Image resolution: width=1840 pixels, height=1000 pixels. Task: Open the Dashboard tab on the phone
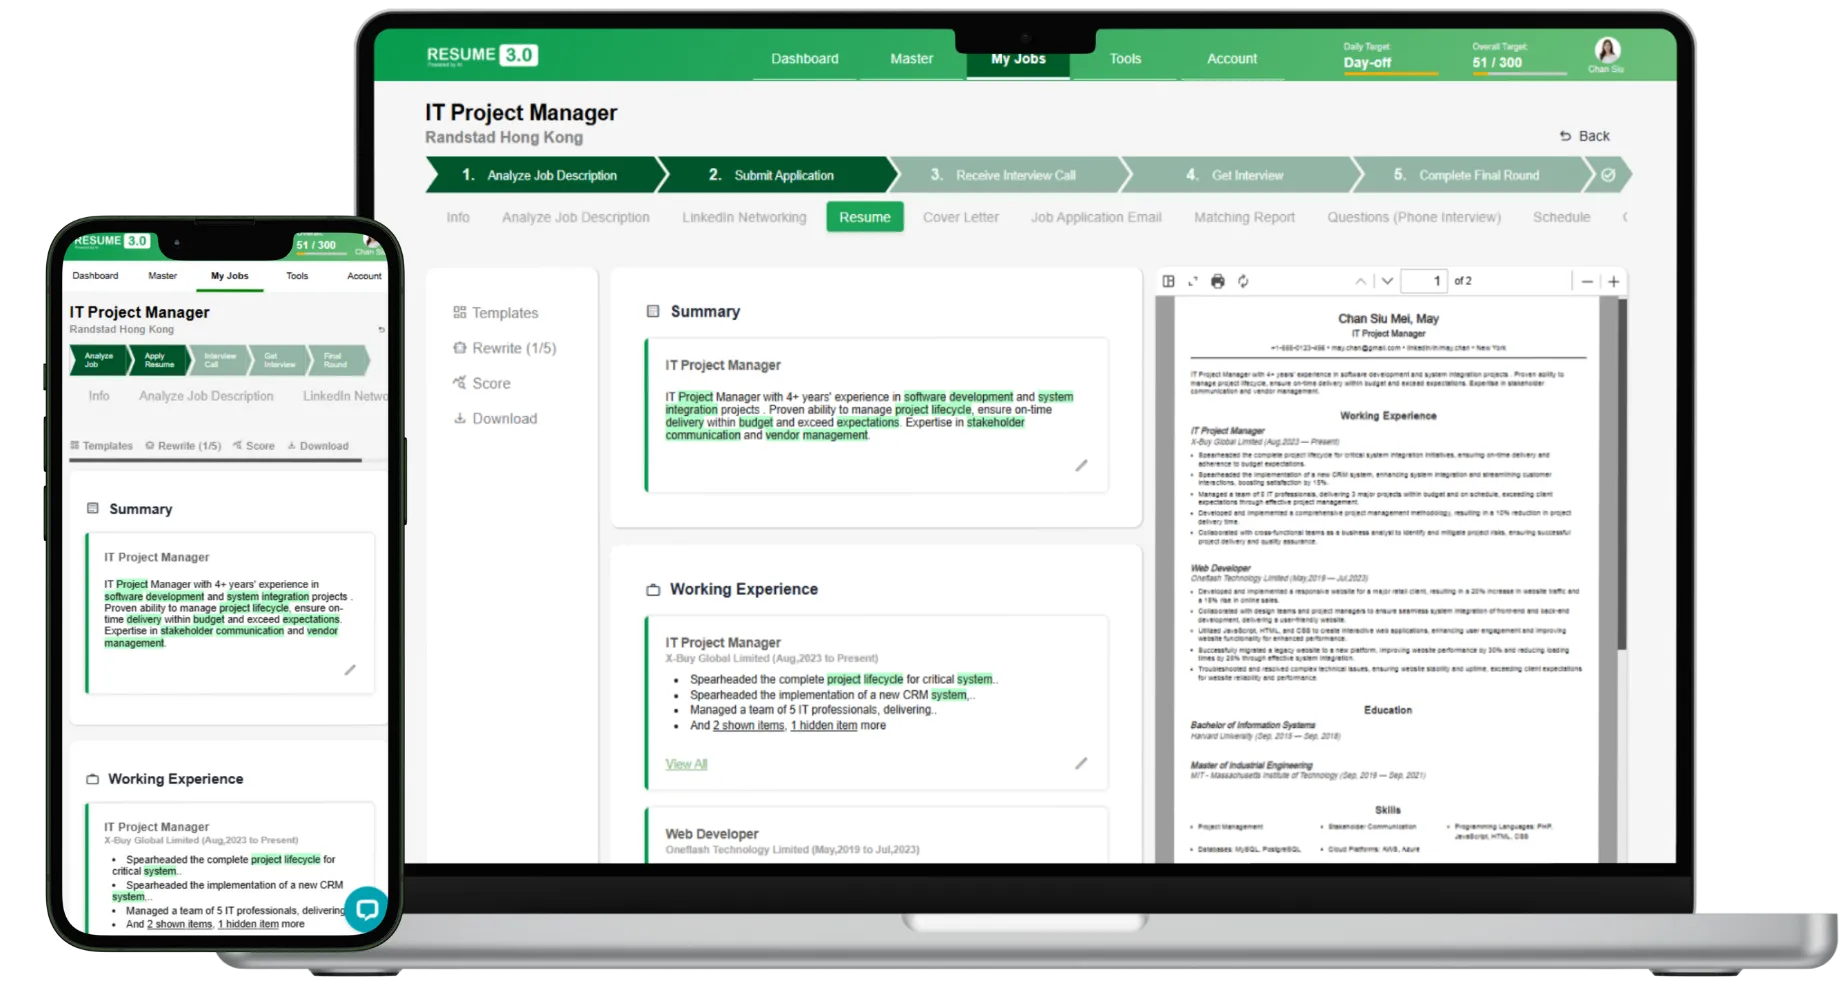[95, 276]
